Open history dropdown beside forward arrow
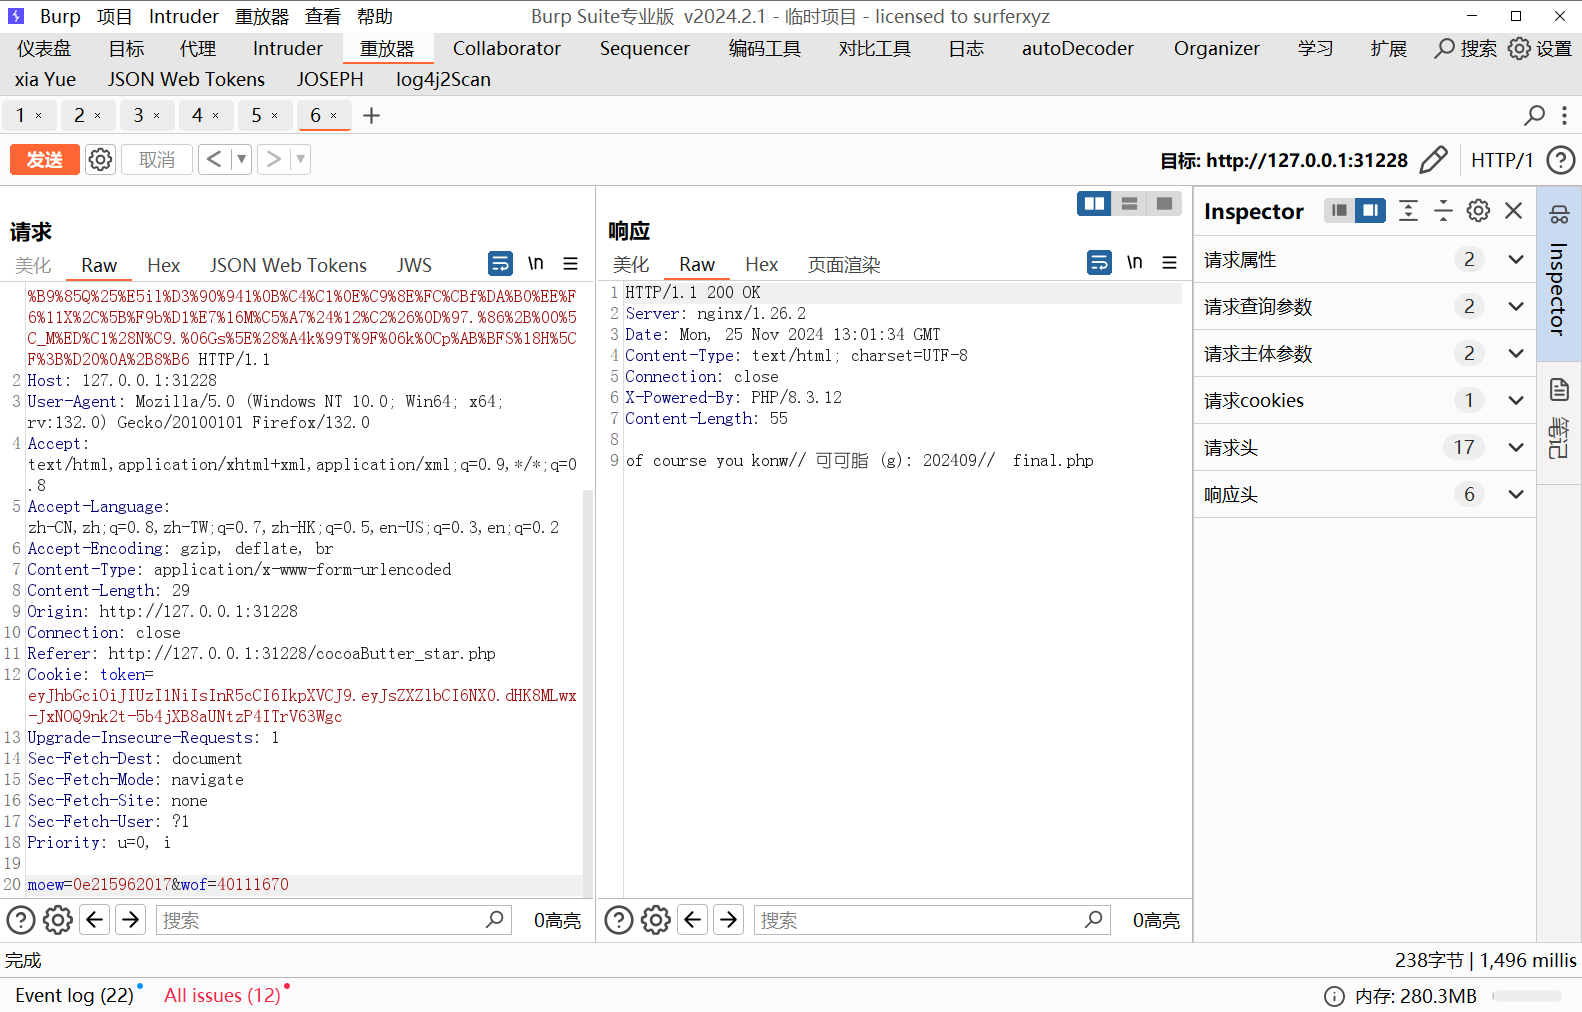 [x=300, y=160]
